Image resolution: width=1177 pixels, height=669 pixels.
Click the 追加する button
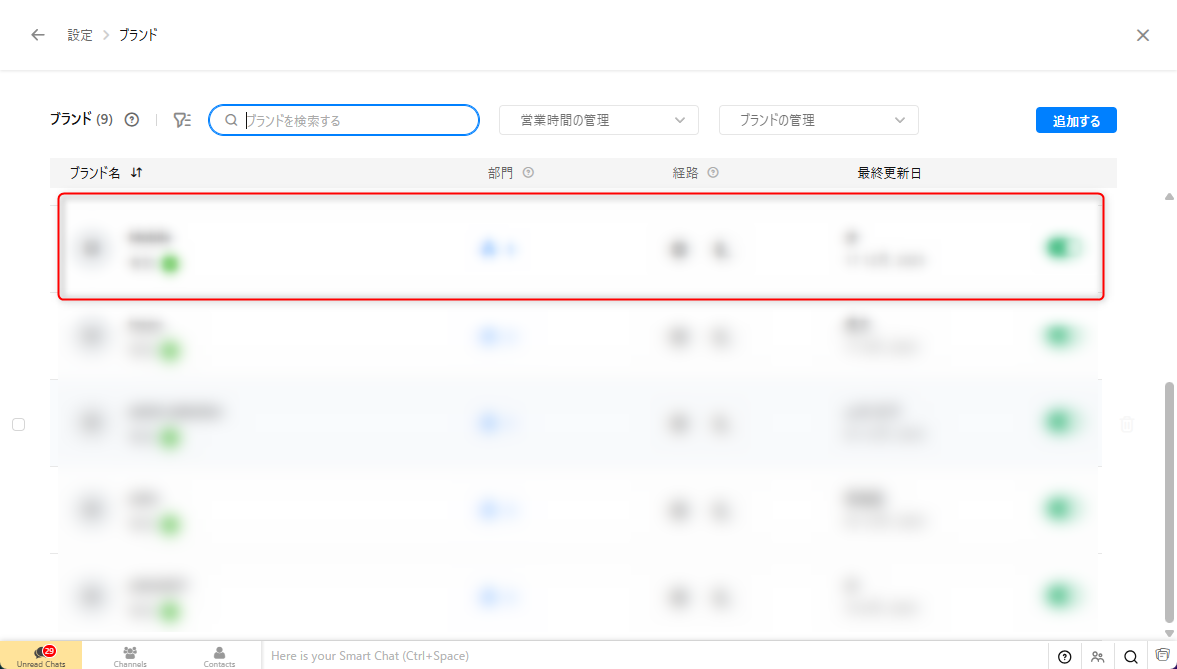click(1076, 120)
